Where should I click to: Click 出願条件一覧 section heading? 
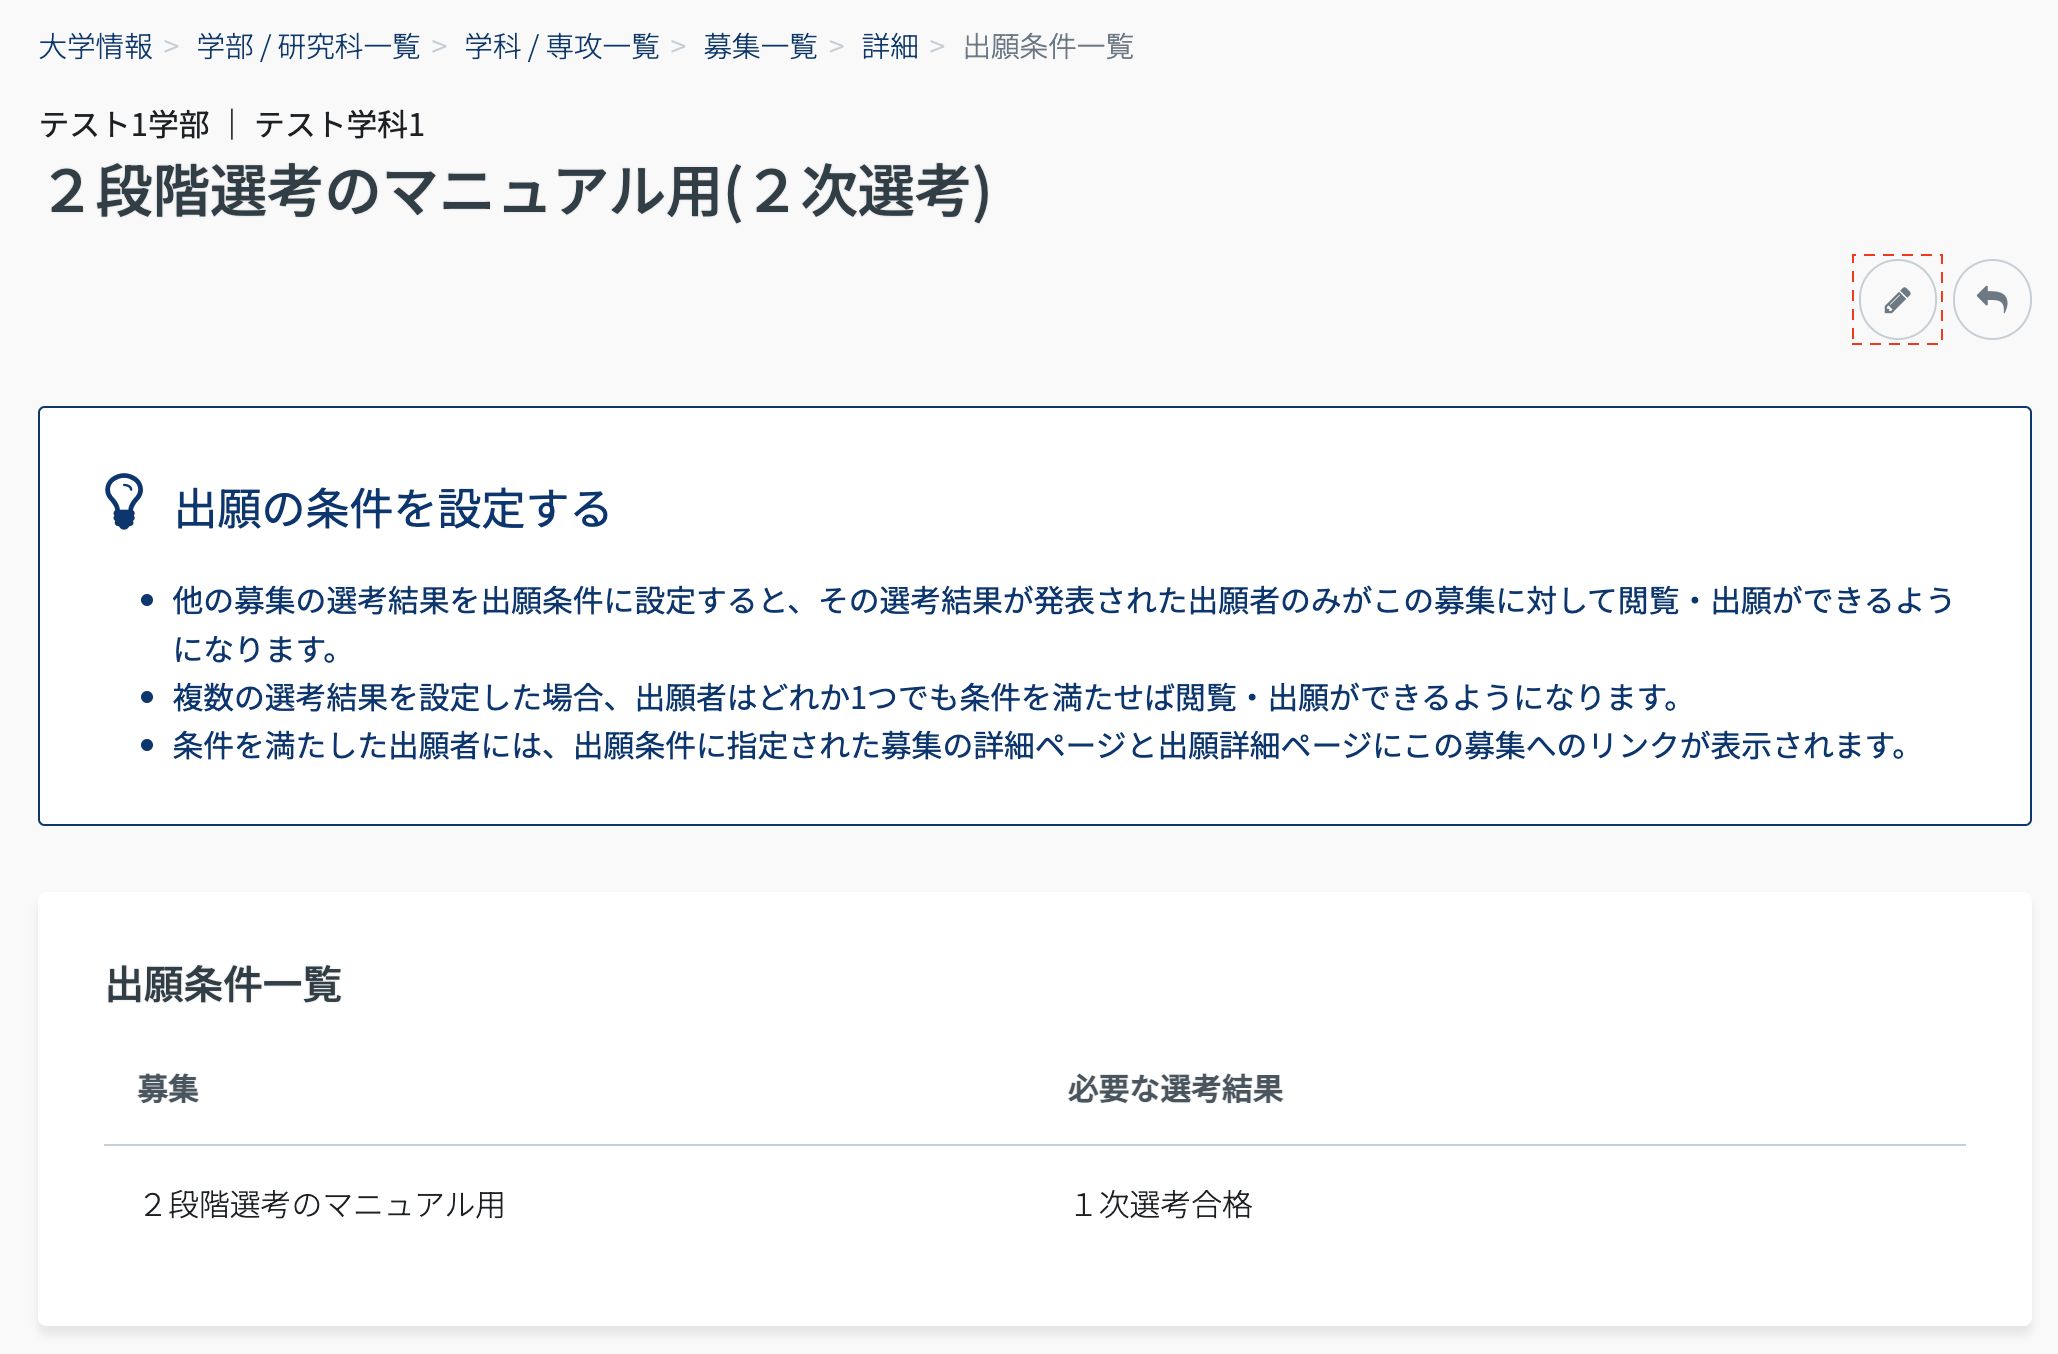(224, 984)
